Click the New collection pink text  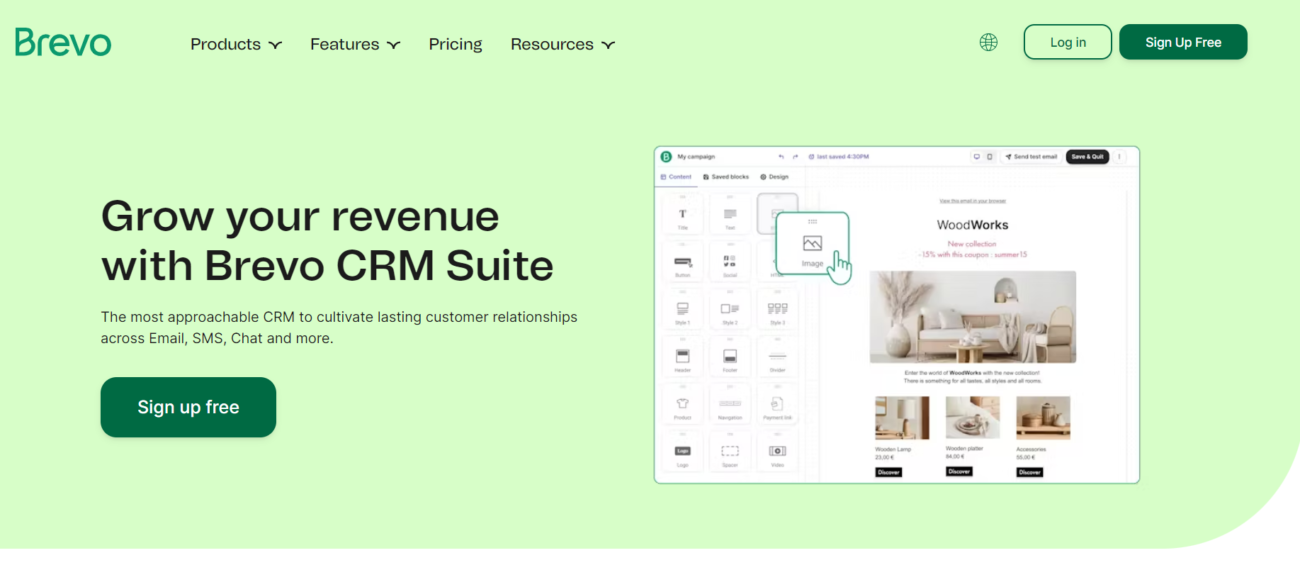[972, 244]
